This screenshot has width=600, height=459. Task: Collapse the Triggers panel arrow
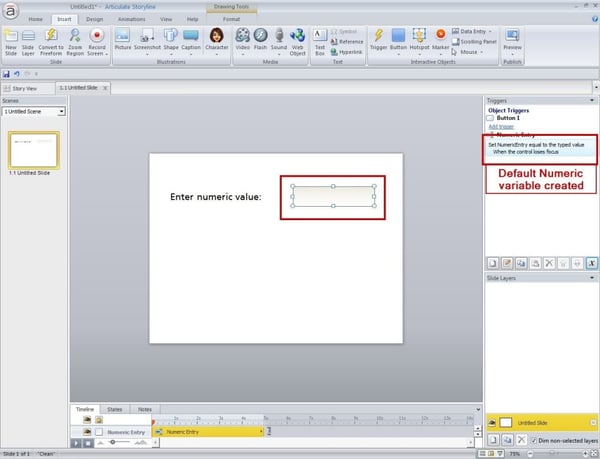(592, 100)
